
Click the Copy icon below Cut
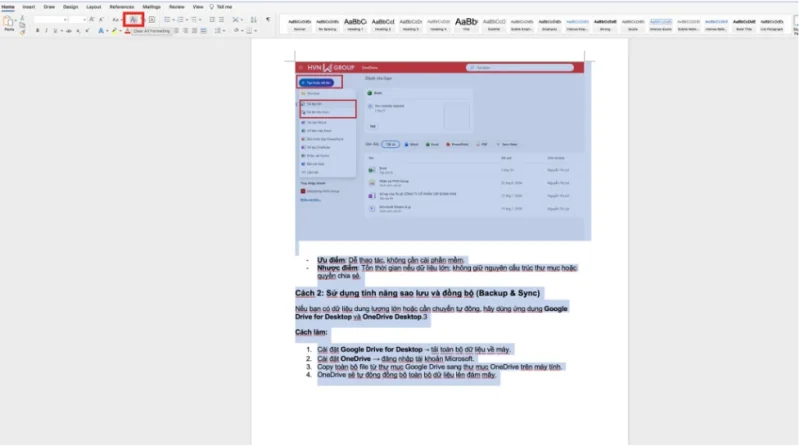(x=22, y=24)
